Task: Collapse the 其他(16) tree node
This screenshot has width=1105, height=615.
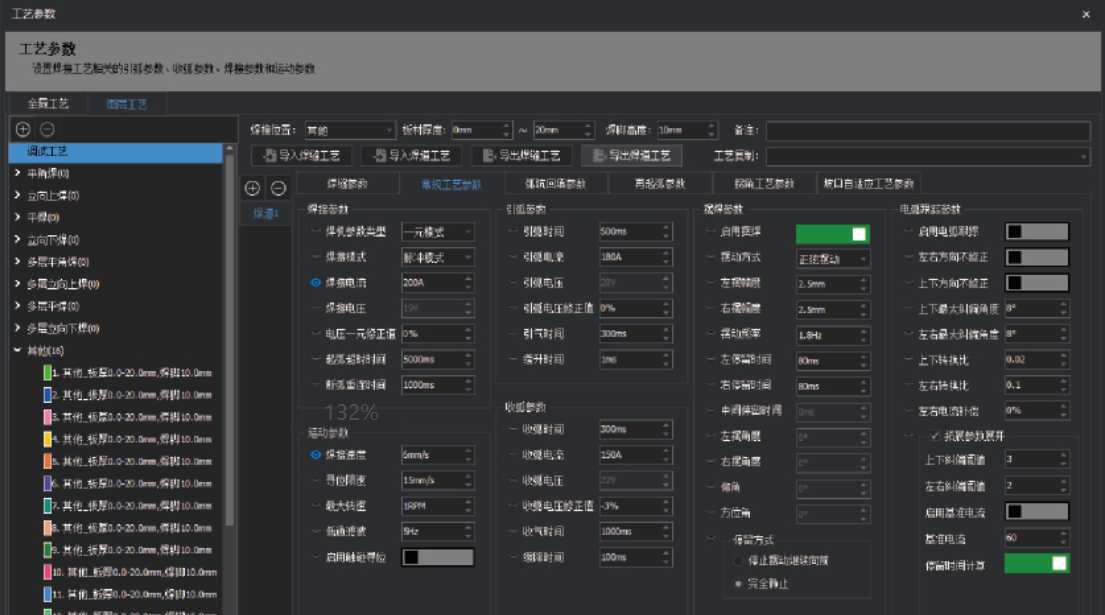Action: tap(17, 350)
